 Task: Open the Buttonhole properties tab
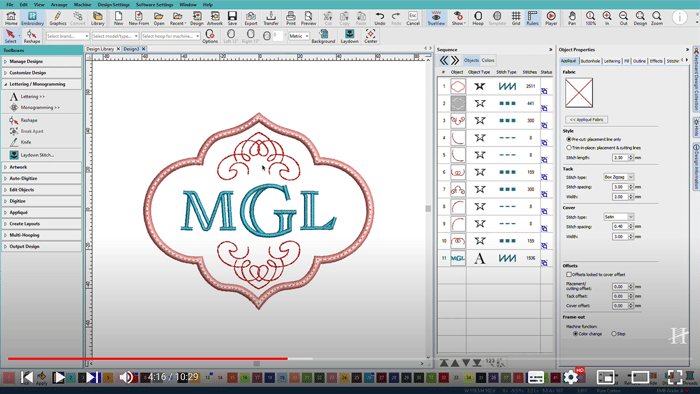point(590,61)
